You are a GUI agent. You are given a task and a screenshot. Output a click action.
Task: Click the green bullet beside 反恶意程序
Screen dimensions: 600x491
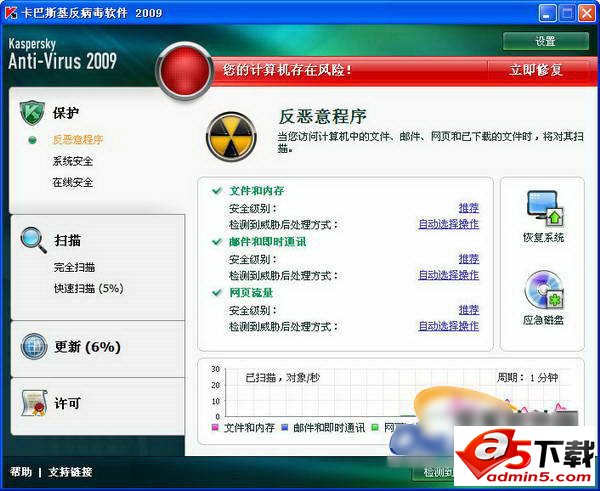point(33,140)
